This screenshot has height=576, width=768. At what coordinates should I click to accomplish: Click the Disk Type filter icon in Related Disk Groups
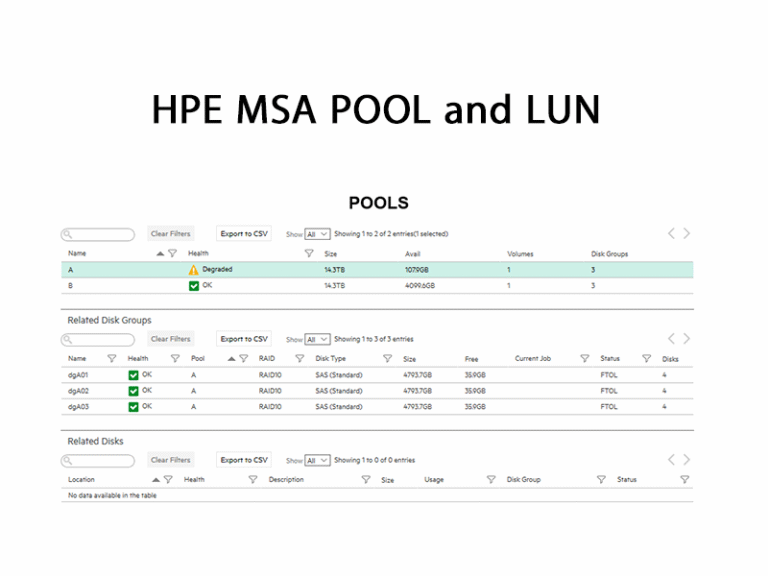[387, 359]
